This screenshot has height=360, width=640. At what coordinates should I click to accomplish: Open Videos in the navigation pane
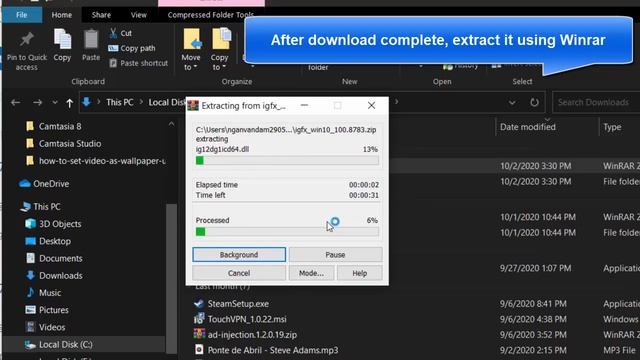coord(52,327)
